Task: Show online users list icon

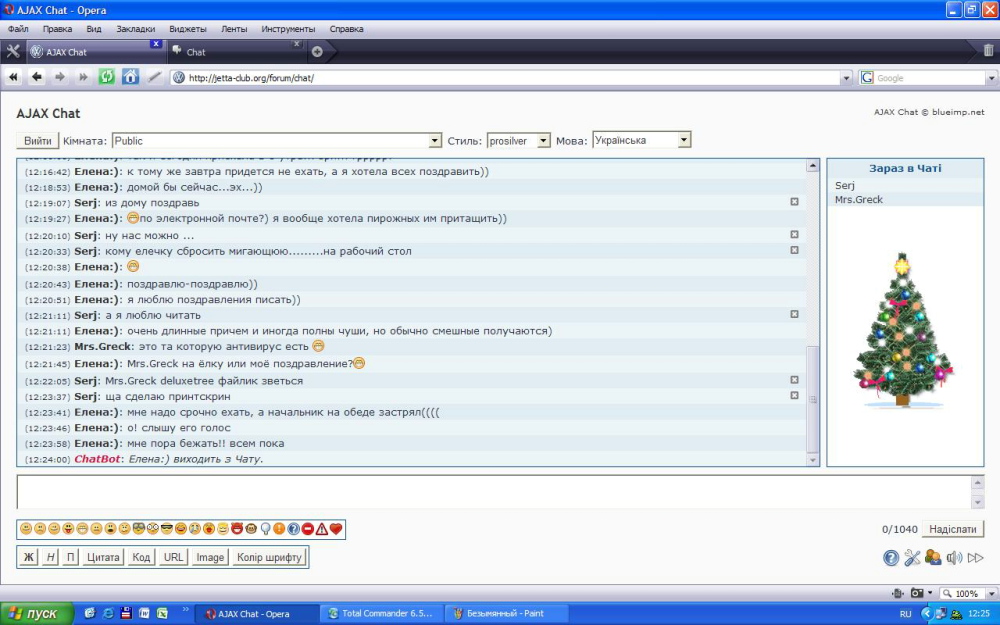Action: click(x=933, y=558)
